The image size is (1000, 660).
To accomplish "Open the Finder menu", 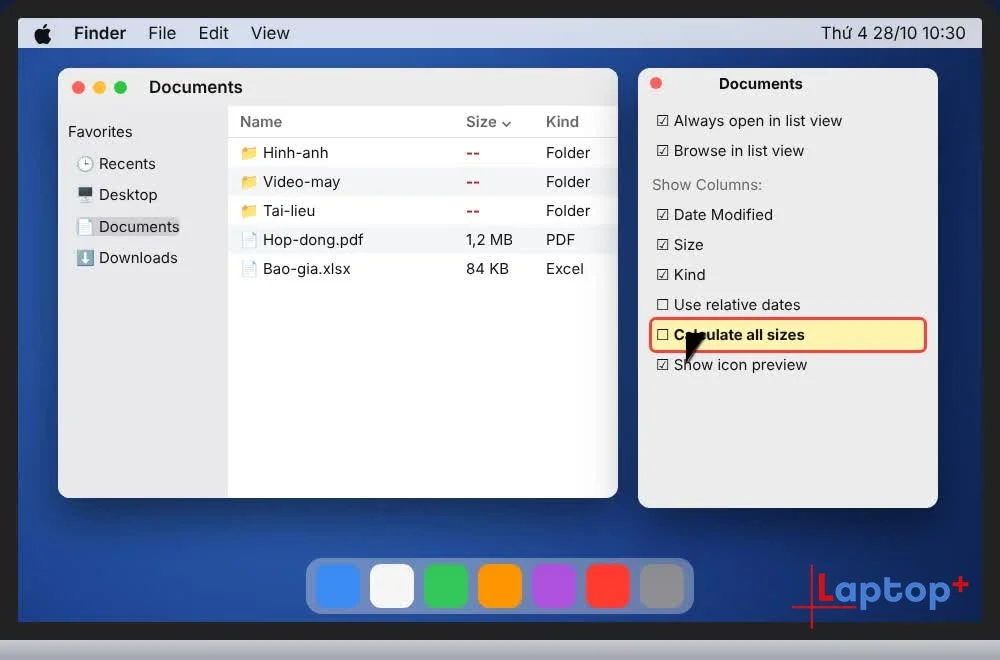I will [x=99, y=33].
